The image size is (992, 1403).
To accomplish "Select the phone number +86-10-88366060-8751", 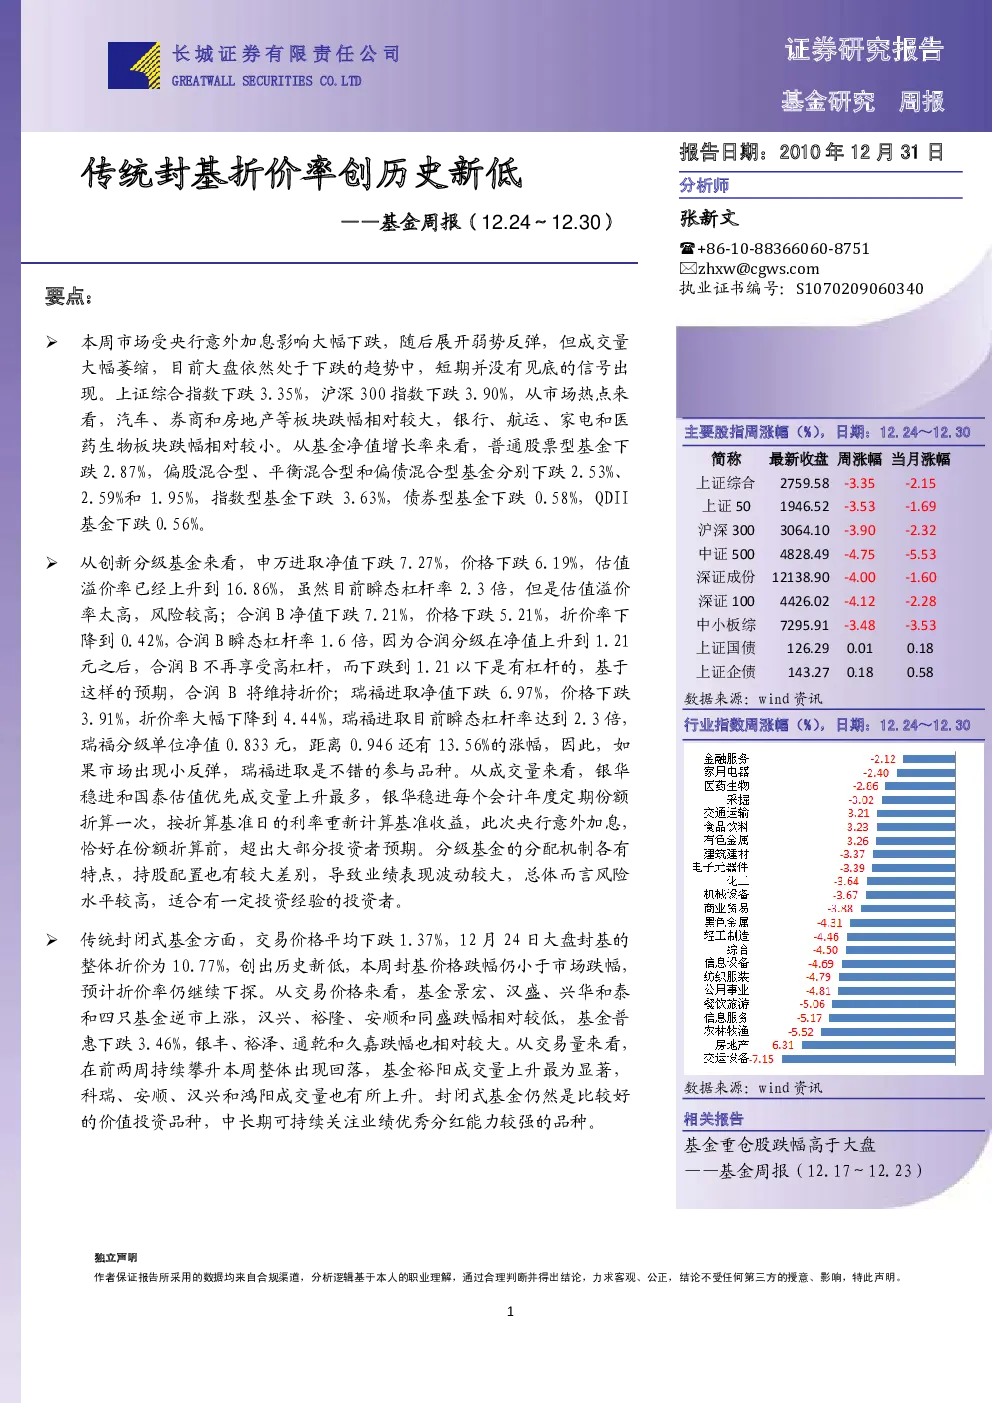I will click(x=783, y=248).
